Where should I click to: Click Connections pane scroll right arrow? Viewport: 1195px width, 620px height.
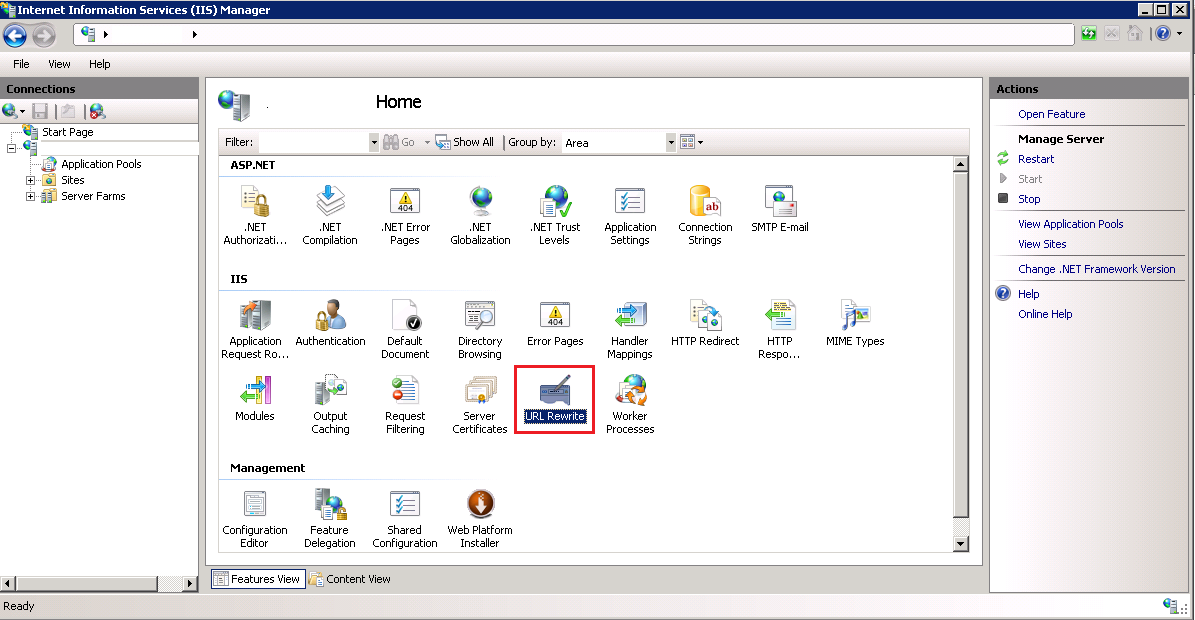190,583
